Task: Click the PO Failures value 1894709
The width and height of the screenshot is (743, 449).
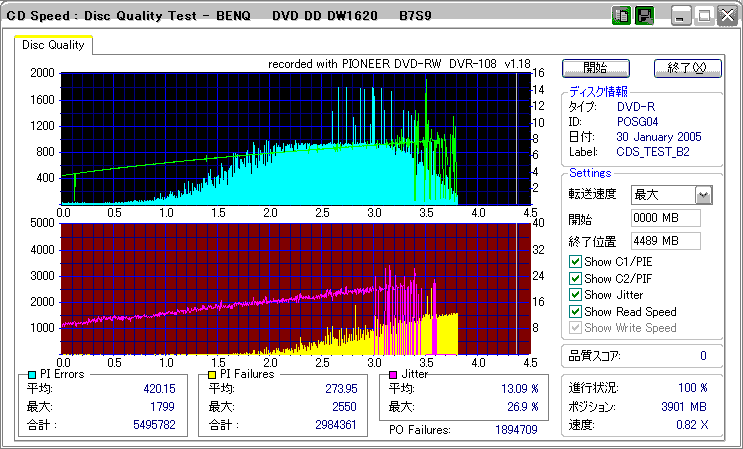Action: 516,430
